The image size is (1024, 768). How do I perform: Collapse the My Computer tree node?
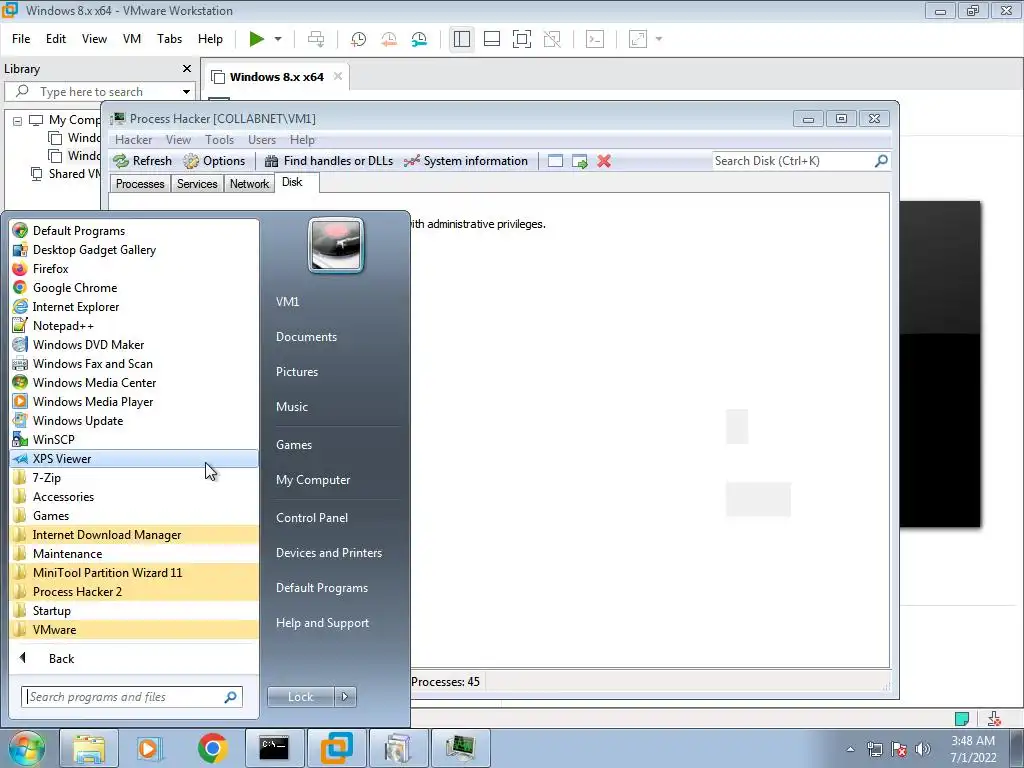pos(18,121)
